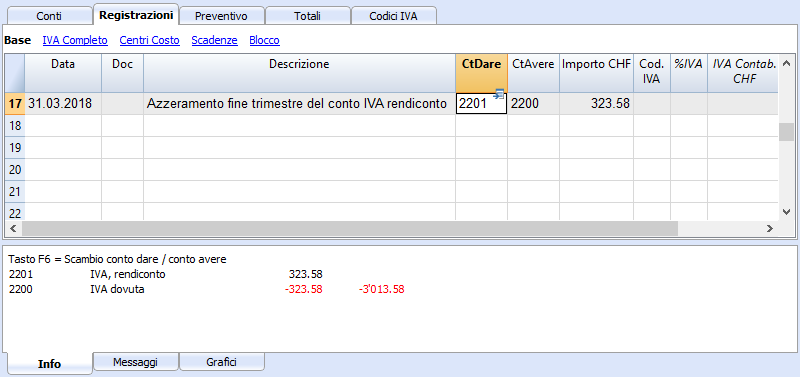Click the vertical scrollbar thumb of the table
Viewport: 800px width, 377px height.
point(786,132)
